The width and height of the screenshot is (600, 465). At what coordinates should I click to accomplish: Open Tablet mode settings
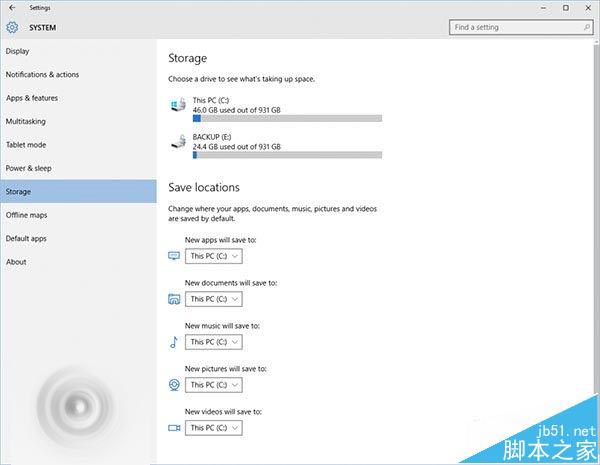pos(78,145)
